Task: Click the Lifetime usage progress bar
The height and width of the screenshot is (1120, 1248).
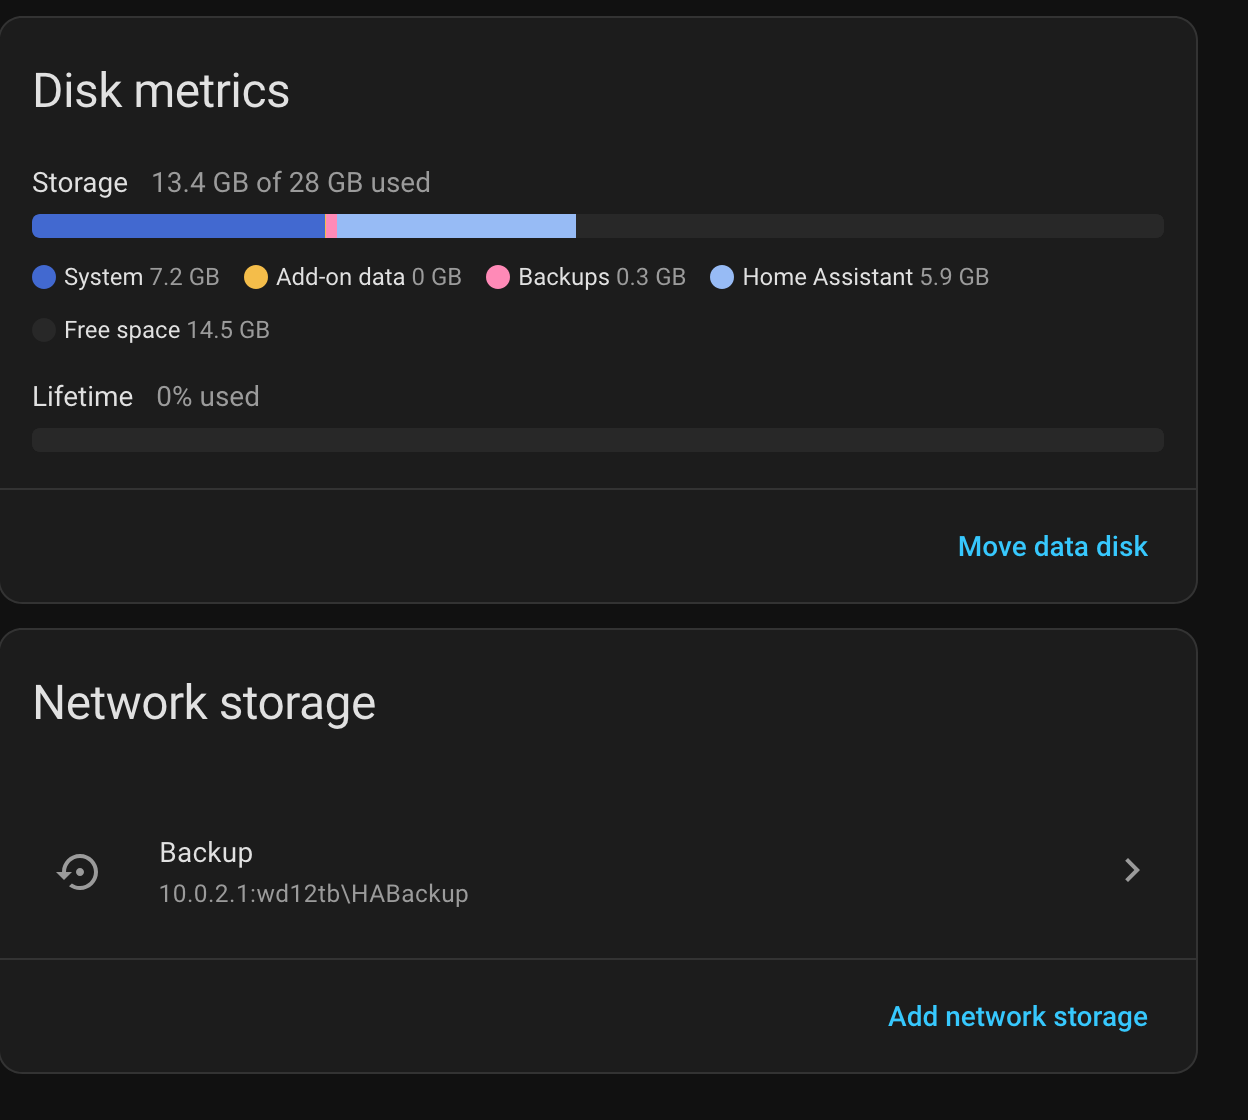Action: tap(597, 440)
